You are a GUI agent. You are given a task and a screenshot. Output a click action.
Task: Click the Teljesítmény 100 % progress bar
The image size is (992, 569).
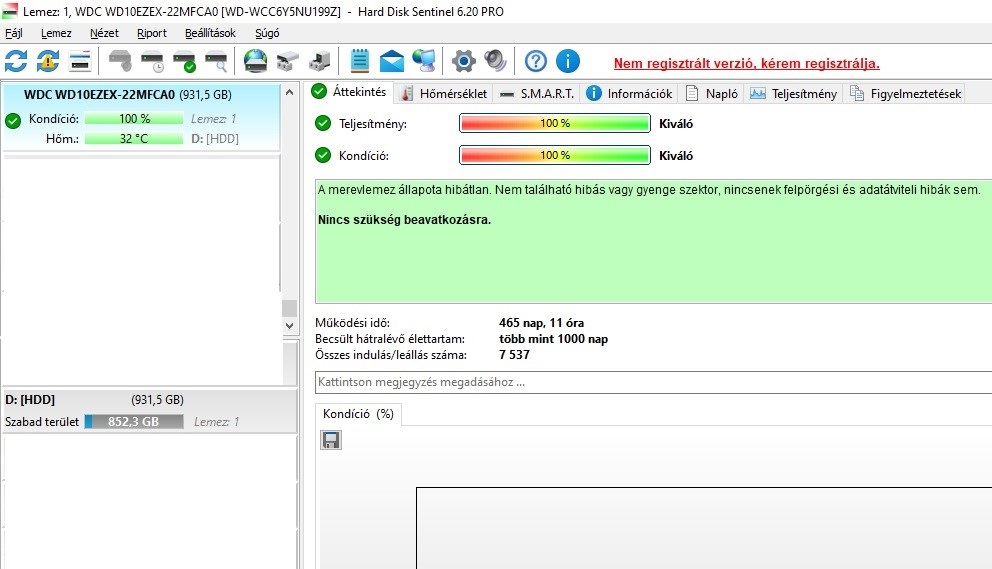pyautogui.click(x=555, y=123)
